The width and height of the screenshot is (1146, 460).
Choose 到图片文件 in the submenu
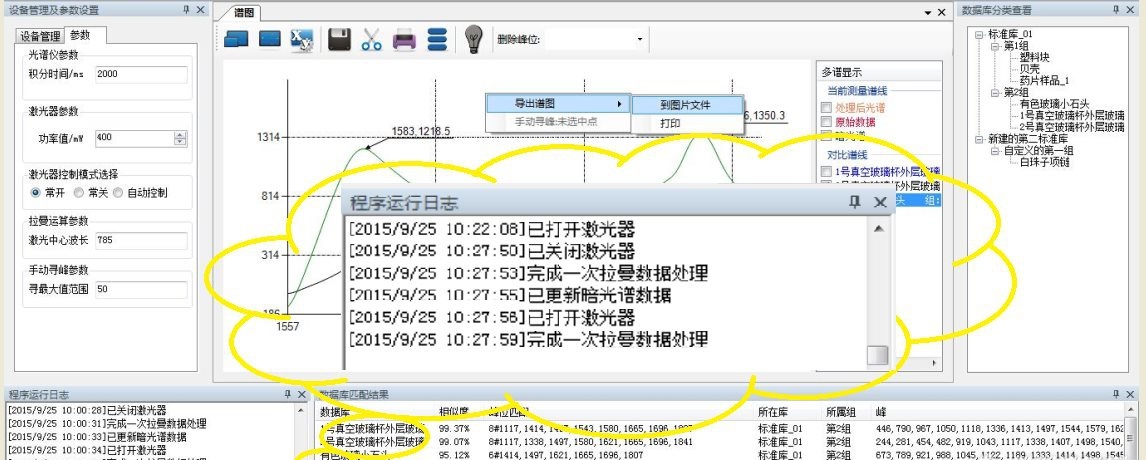tap(686, 104)
